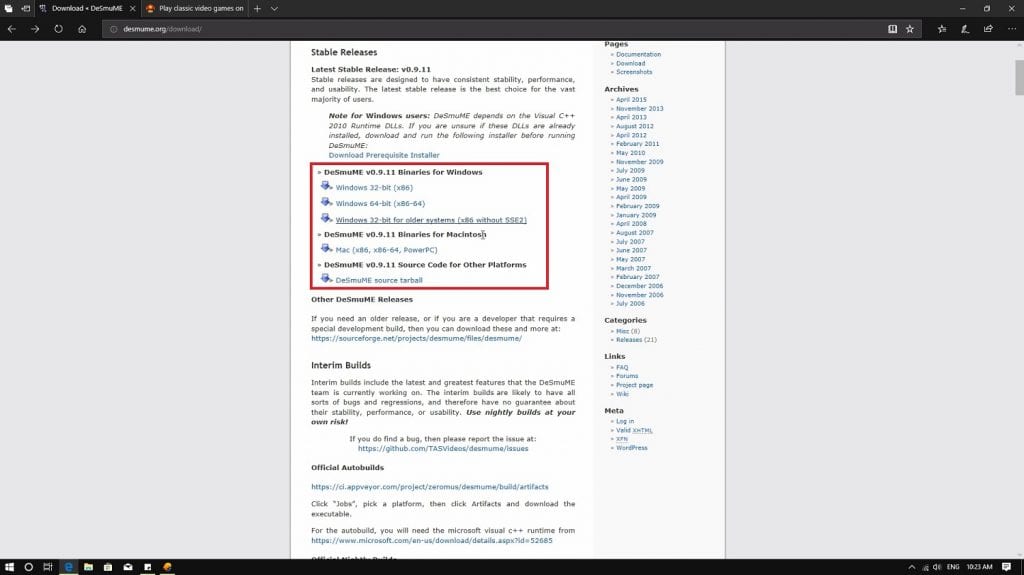Viewport: 1024px width, 575px height.
Task: Open FAQ link in sidebar
Action: tap(622, 367)
